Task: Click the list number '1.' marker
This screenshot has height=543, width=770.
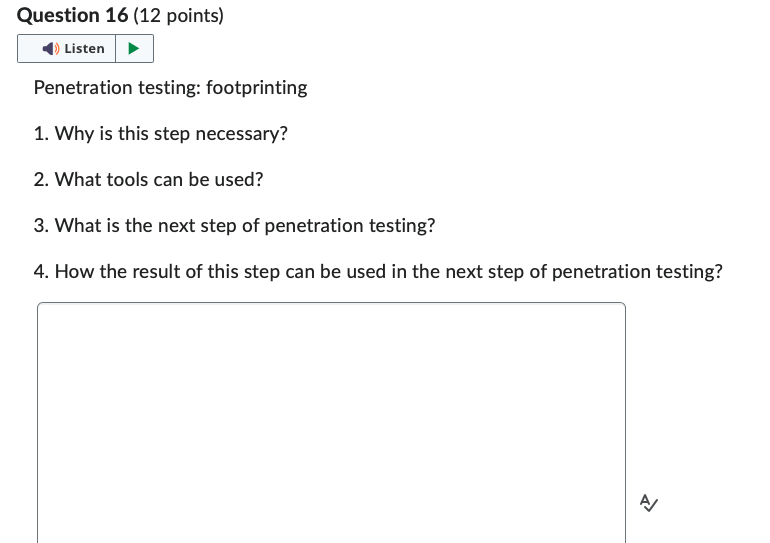Action: 41,134
